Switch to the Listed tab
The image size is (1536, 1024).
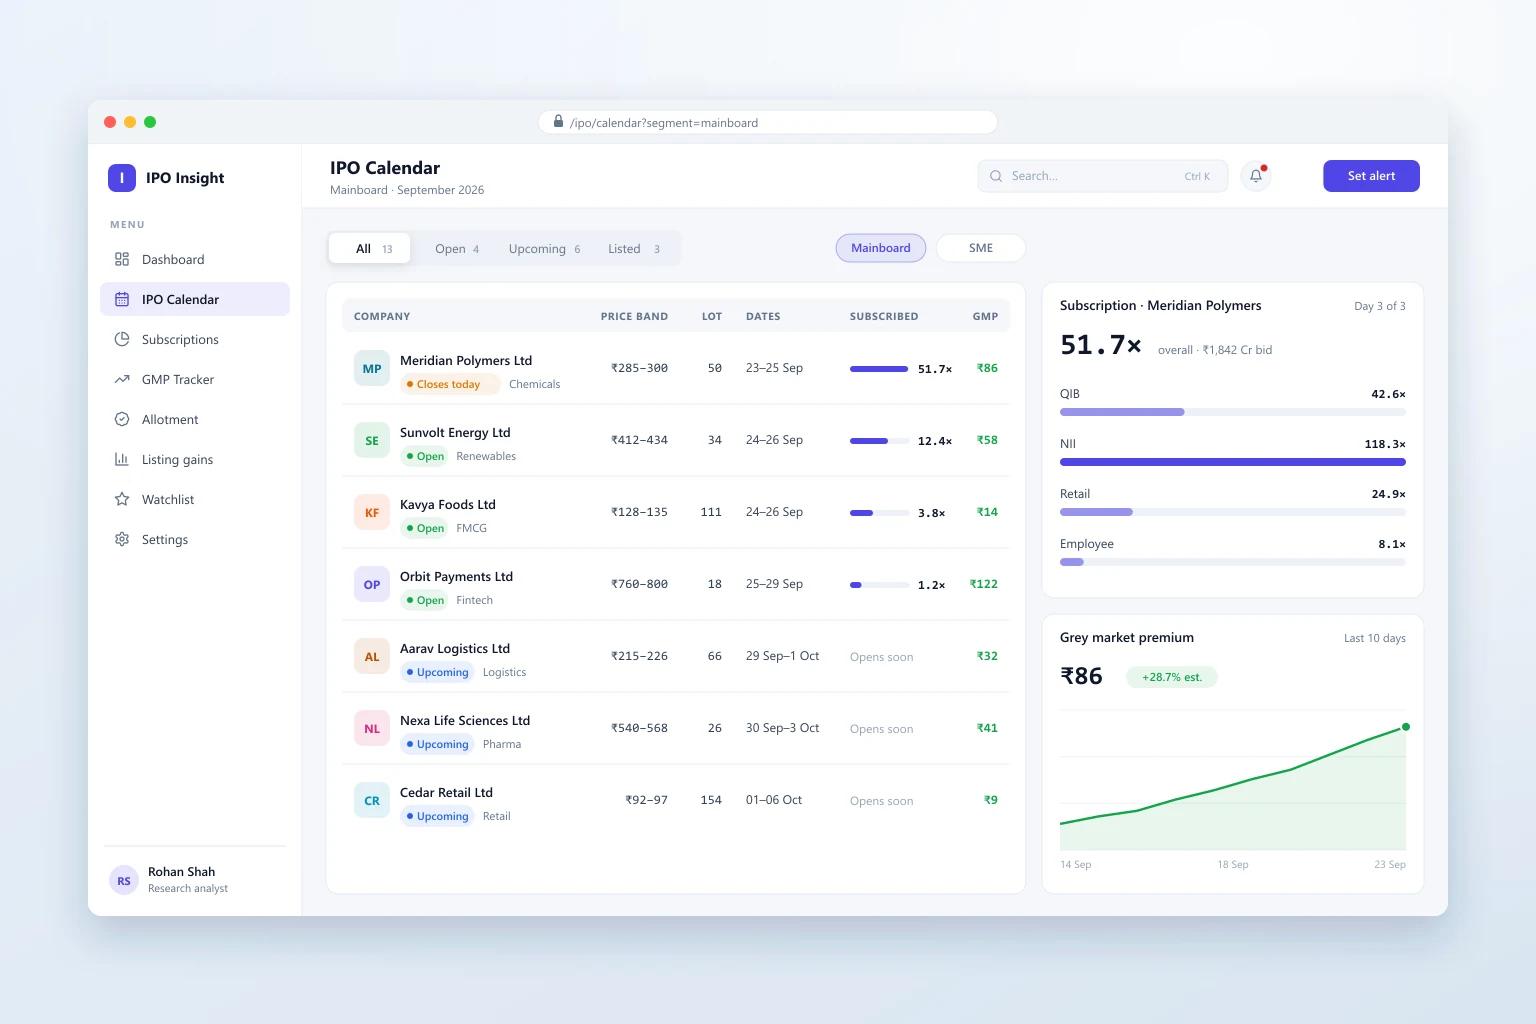[634, 249]
